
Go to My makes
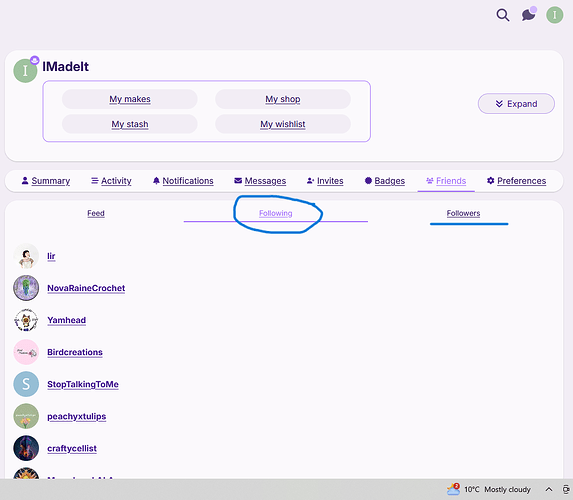130,99
